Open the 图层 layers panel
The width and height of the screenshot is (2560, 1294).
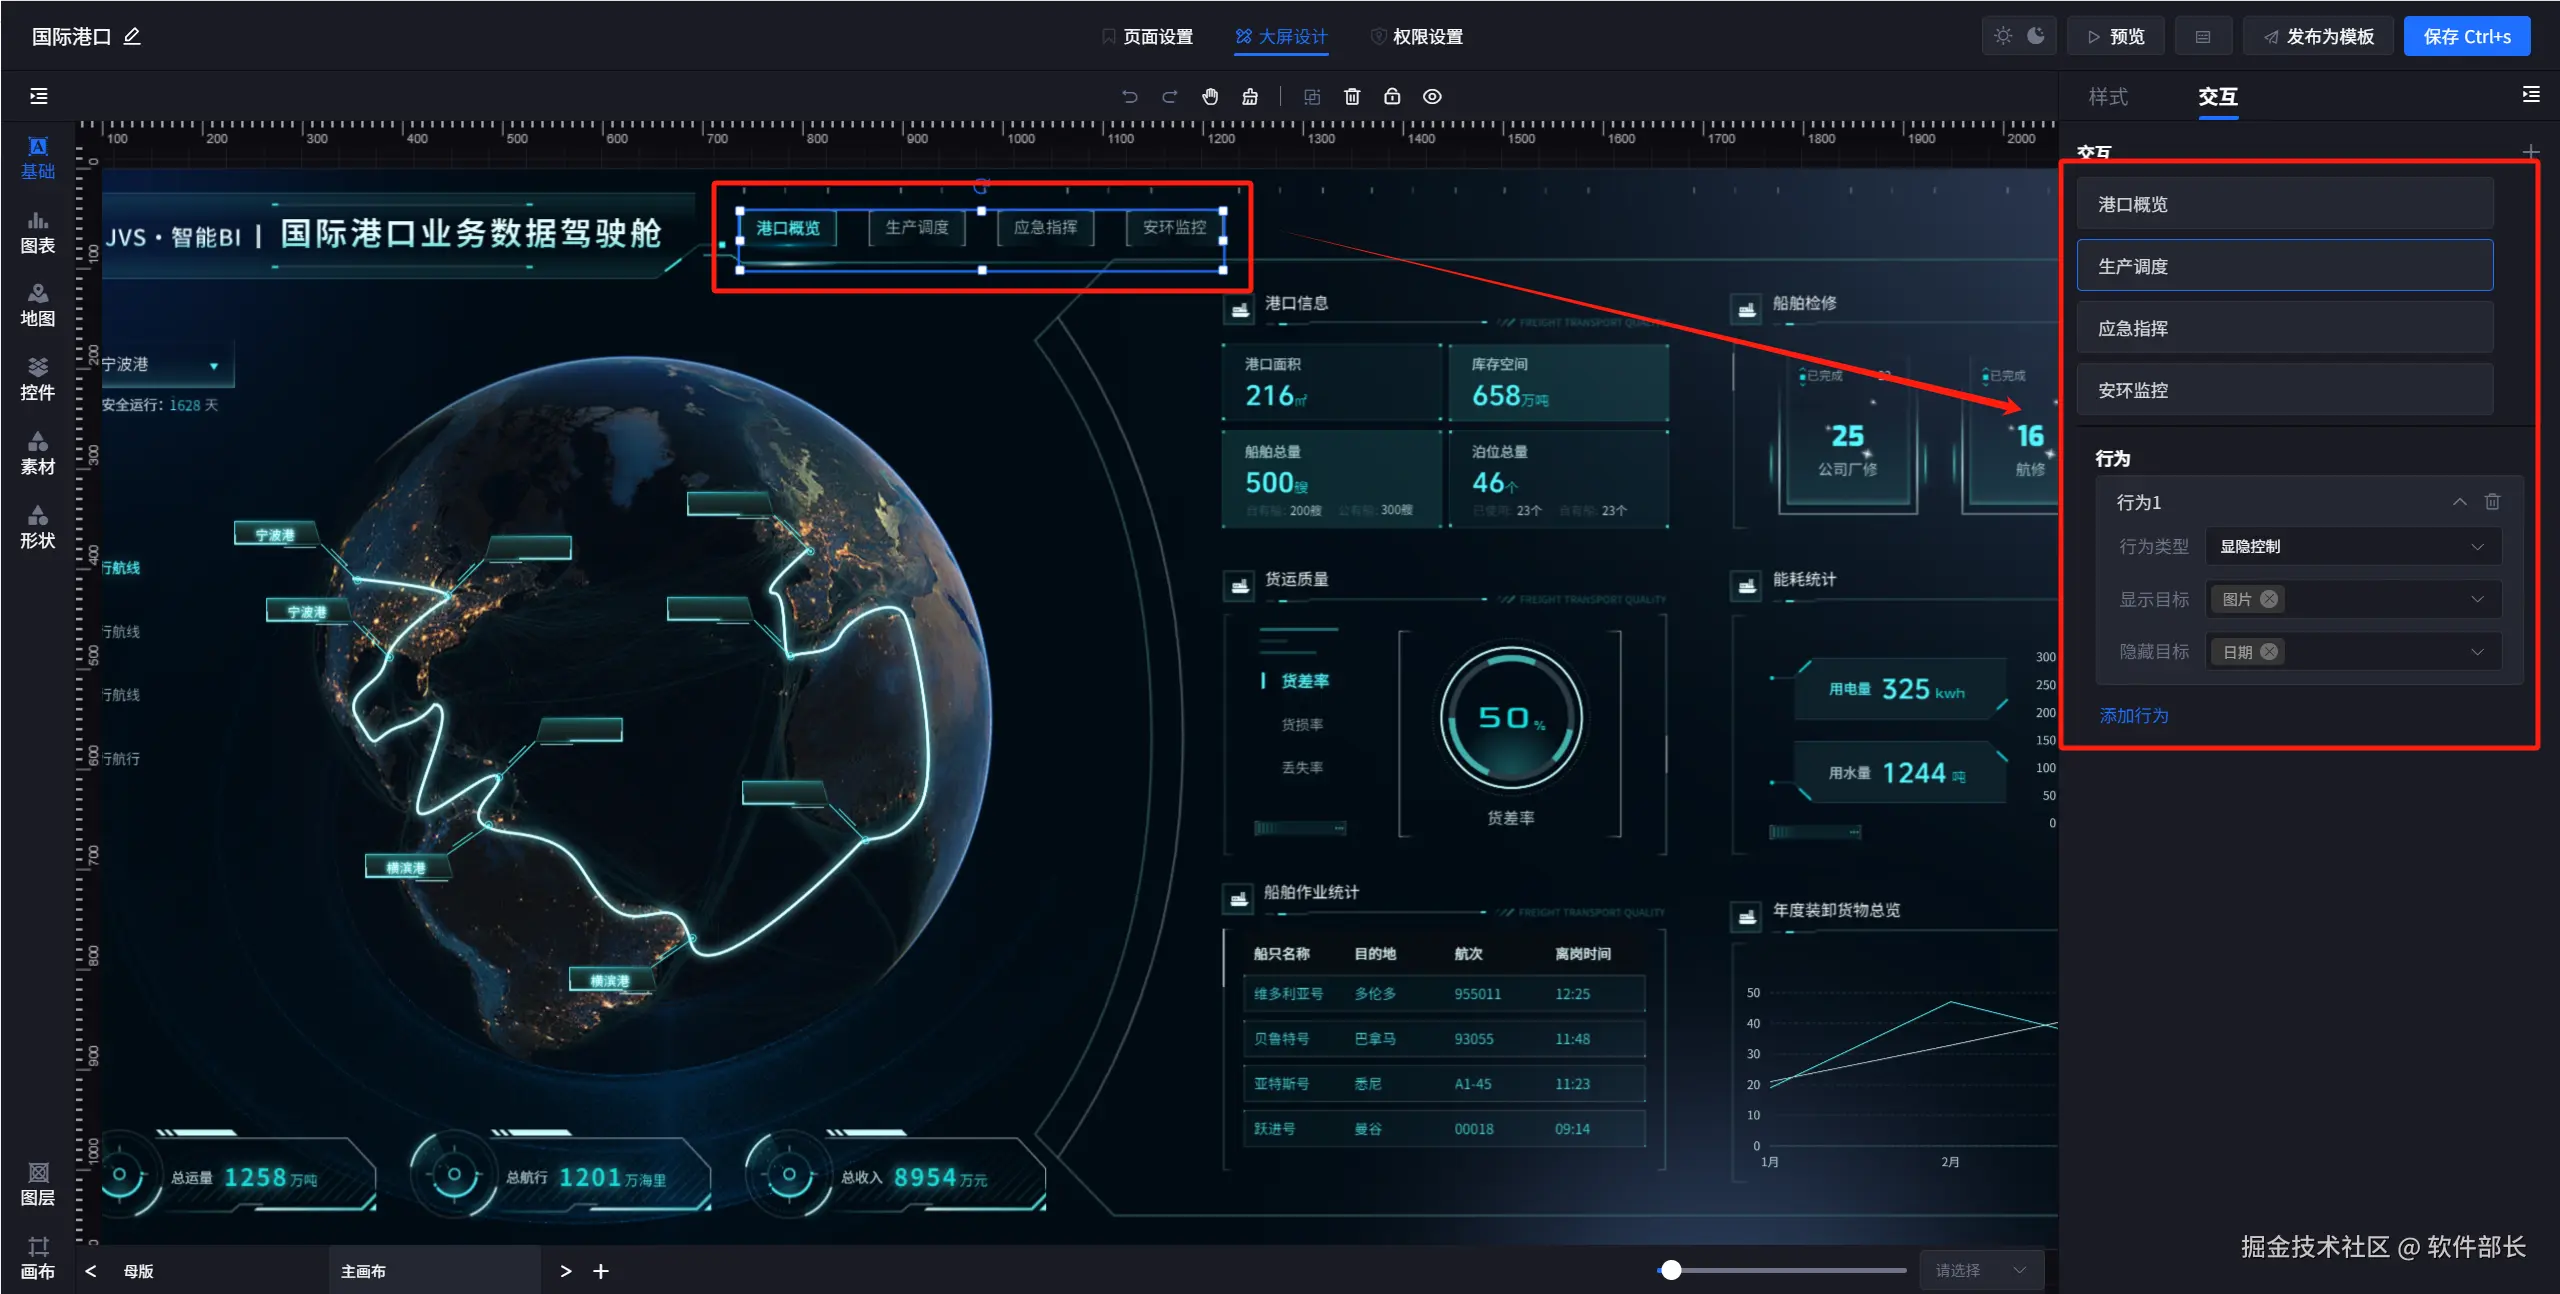tap(38, 1184)
